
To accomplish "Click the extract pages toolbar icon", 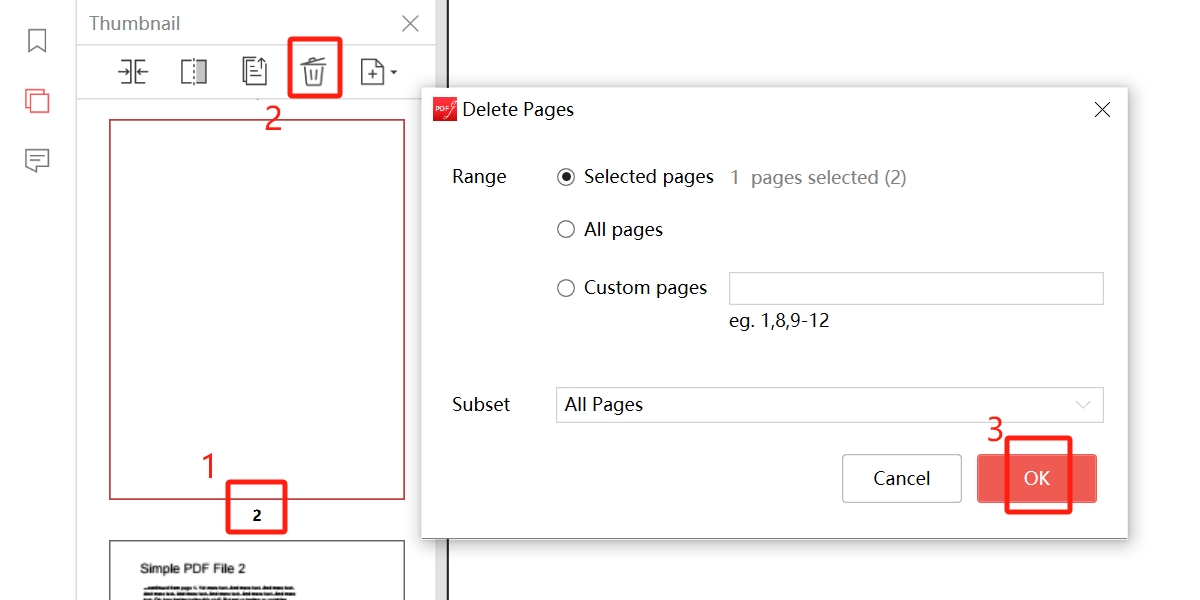I will click(254, 72).
